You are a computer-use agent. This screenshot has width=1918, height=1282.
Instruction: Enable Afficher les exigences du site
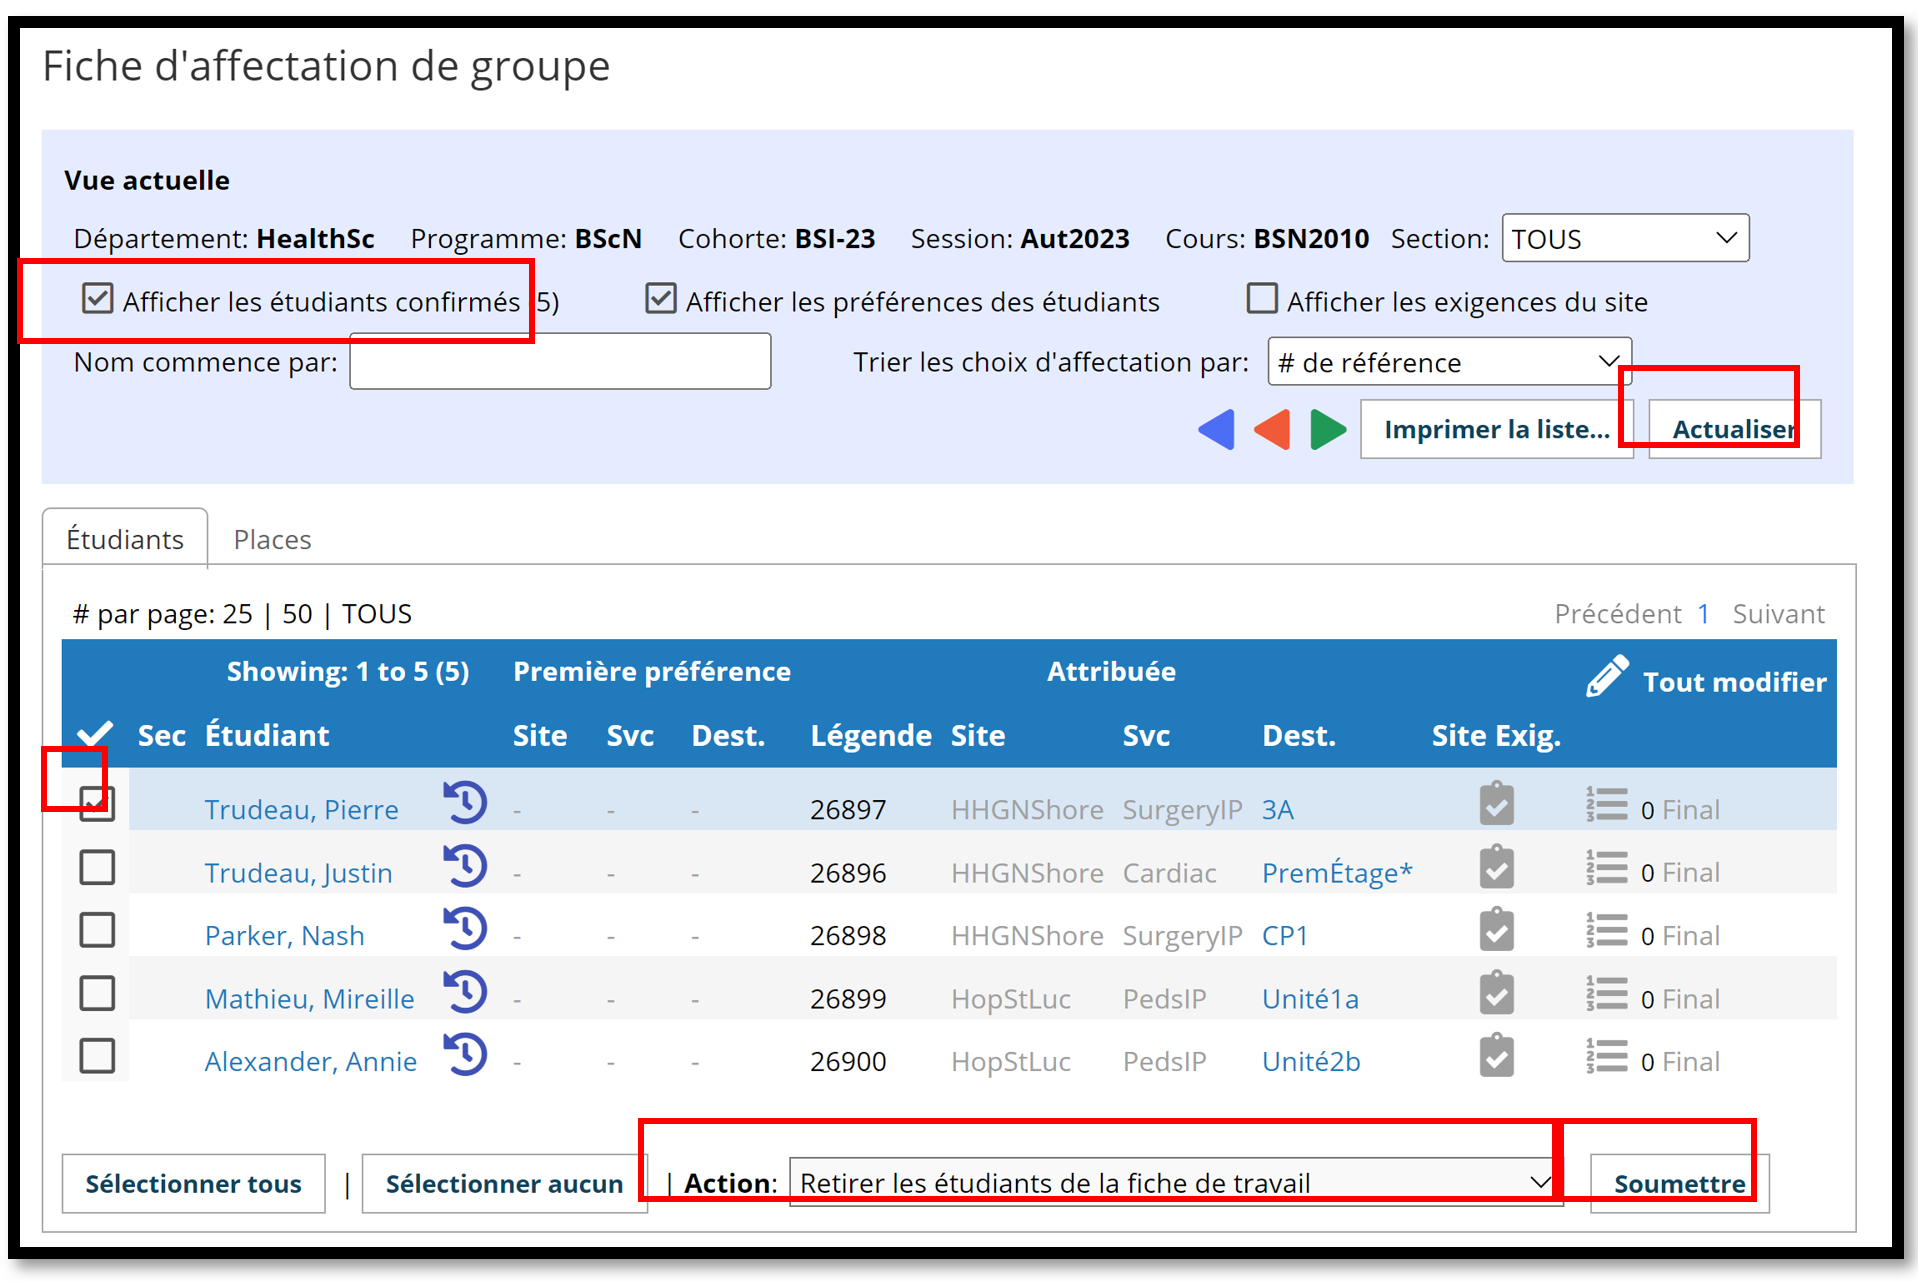pyautogui.click(x=1262, y=298)
